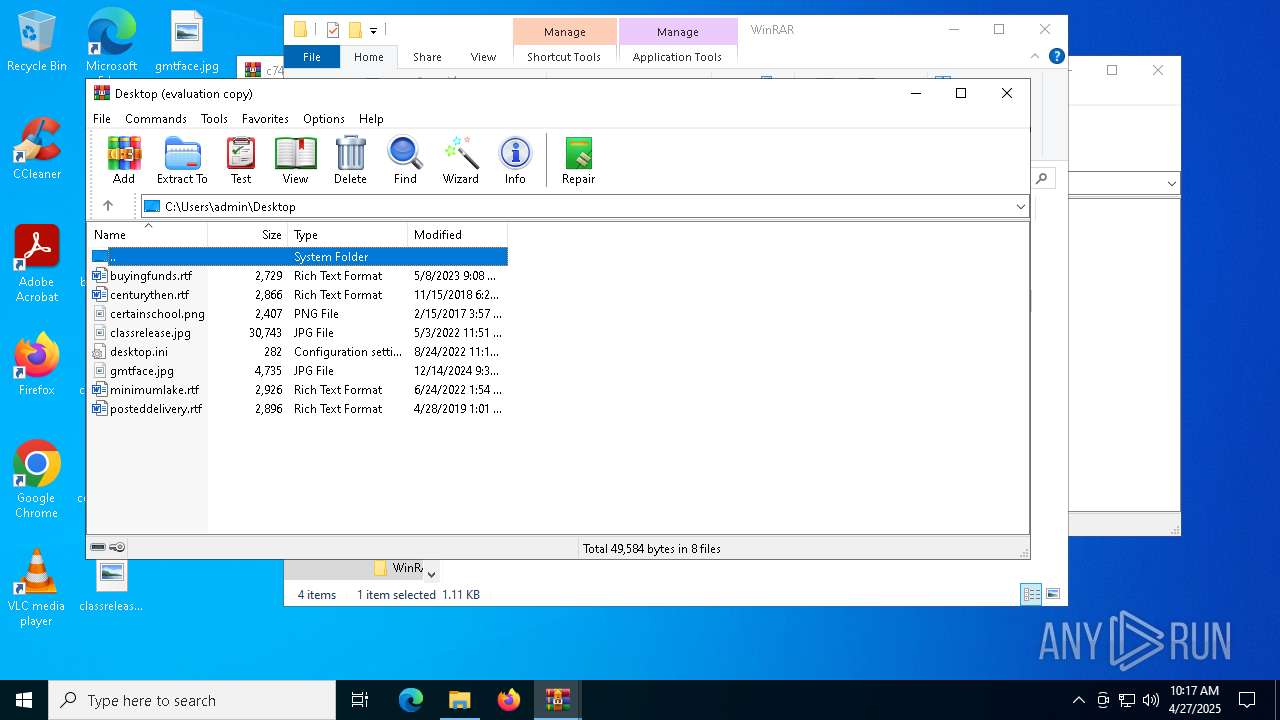The image size is (1280, 720).
Task: Sort files by Size column header
Action: pos(248,234)
